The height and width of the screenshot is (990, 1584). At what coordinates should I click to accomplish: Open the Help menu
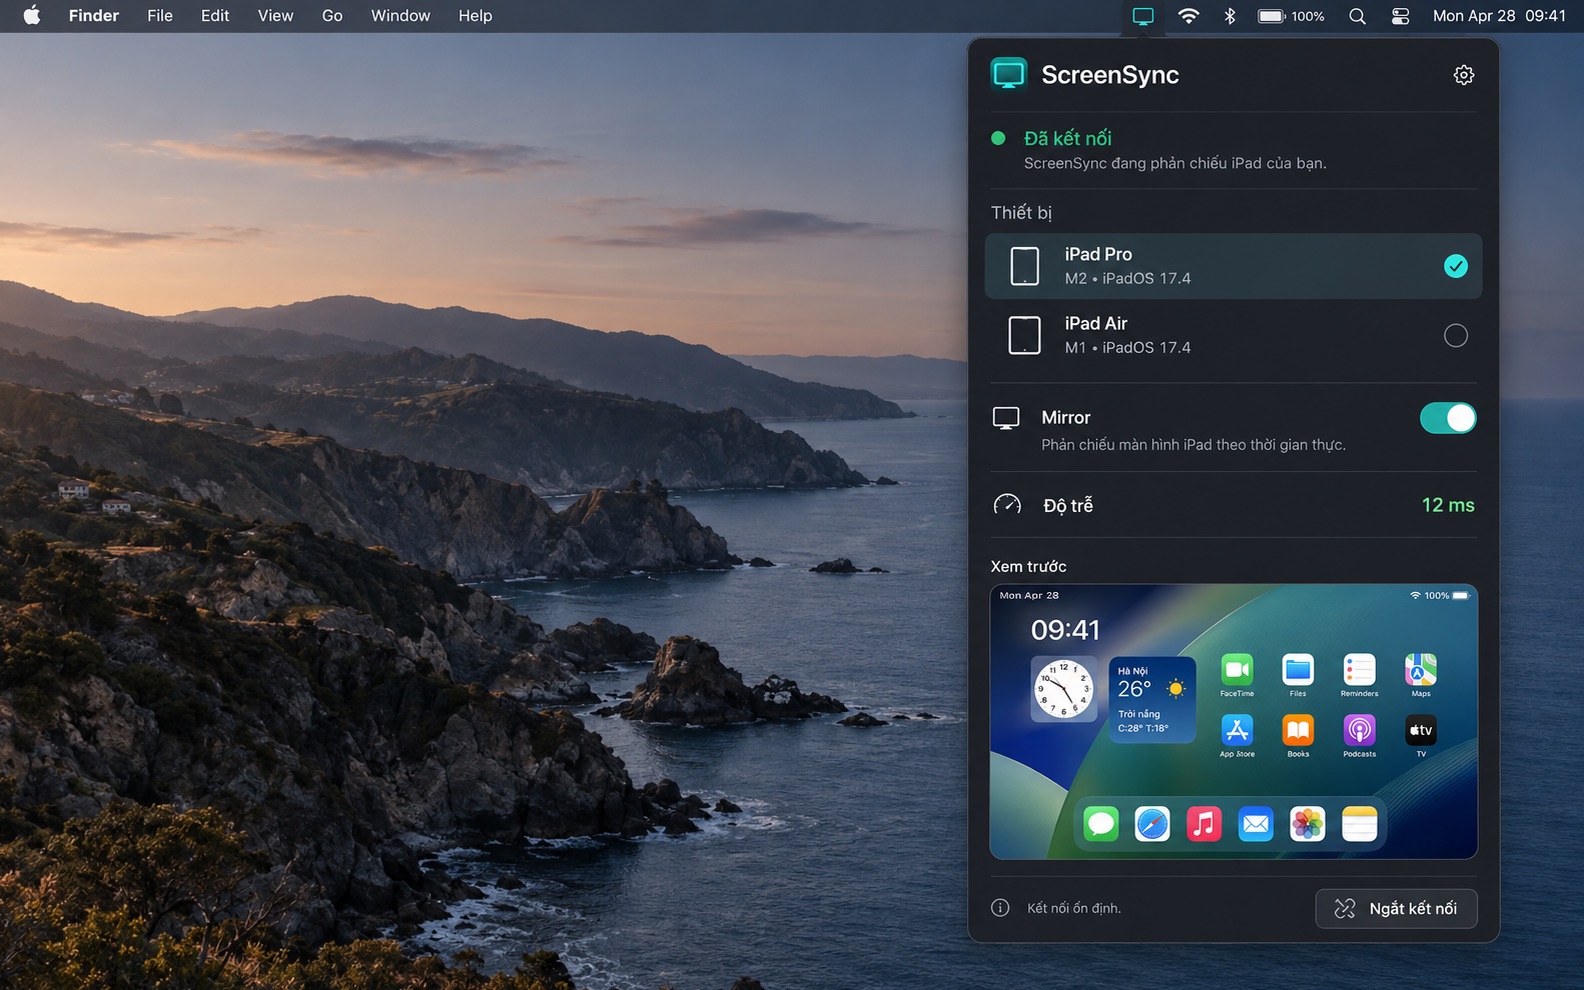475,16
